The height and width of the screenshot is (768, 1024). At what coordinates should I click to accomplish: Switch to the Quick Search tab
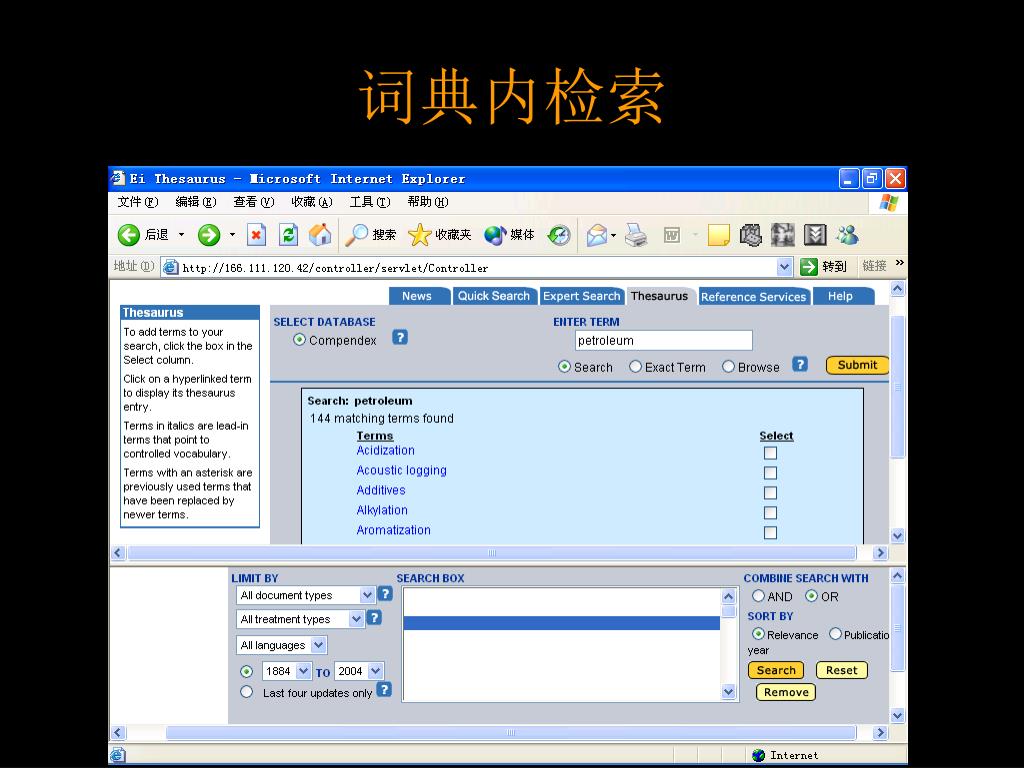point(494,296)
